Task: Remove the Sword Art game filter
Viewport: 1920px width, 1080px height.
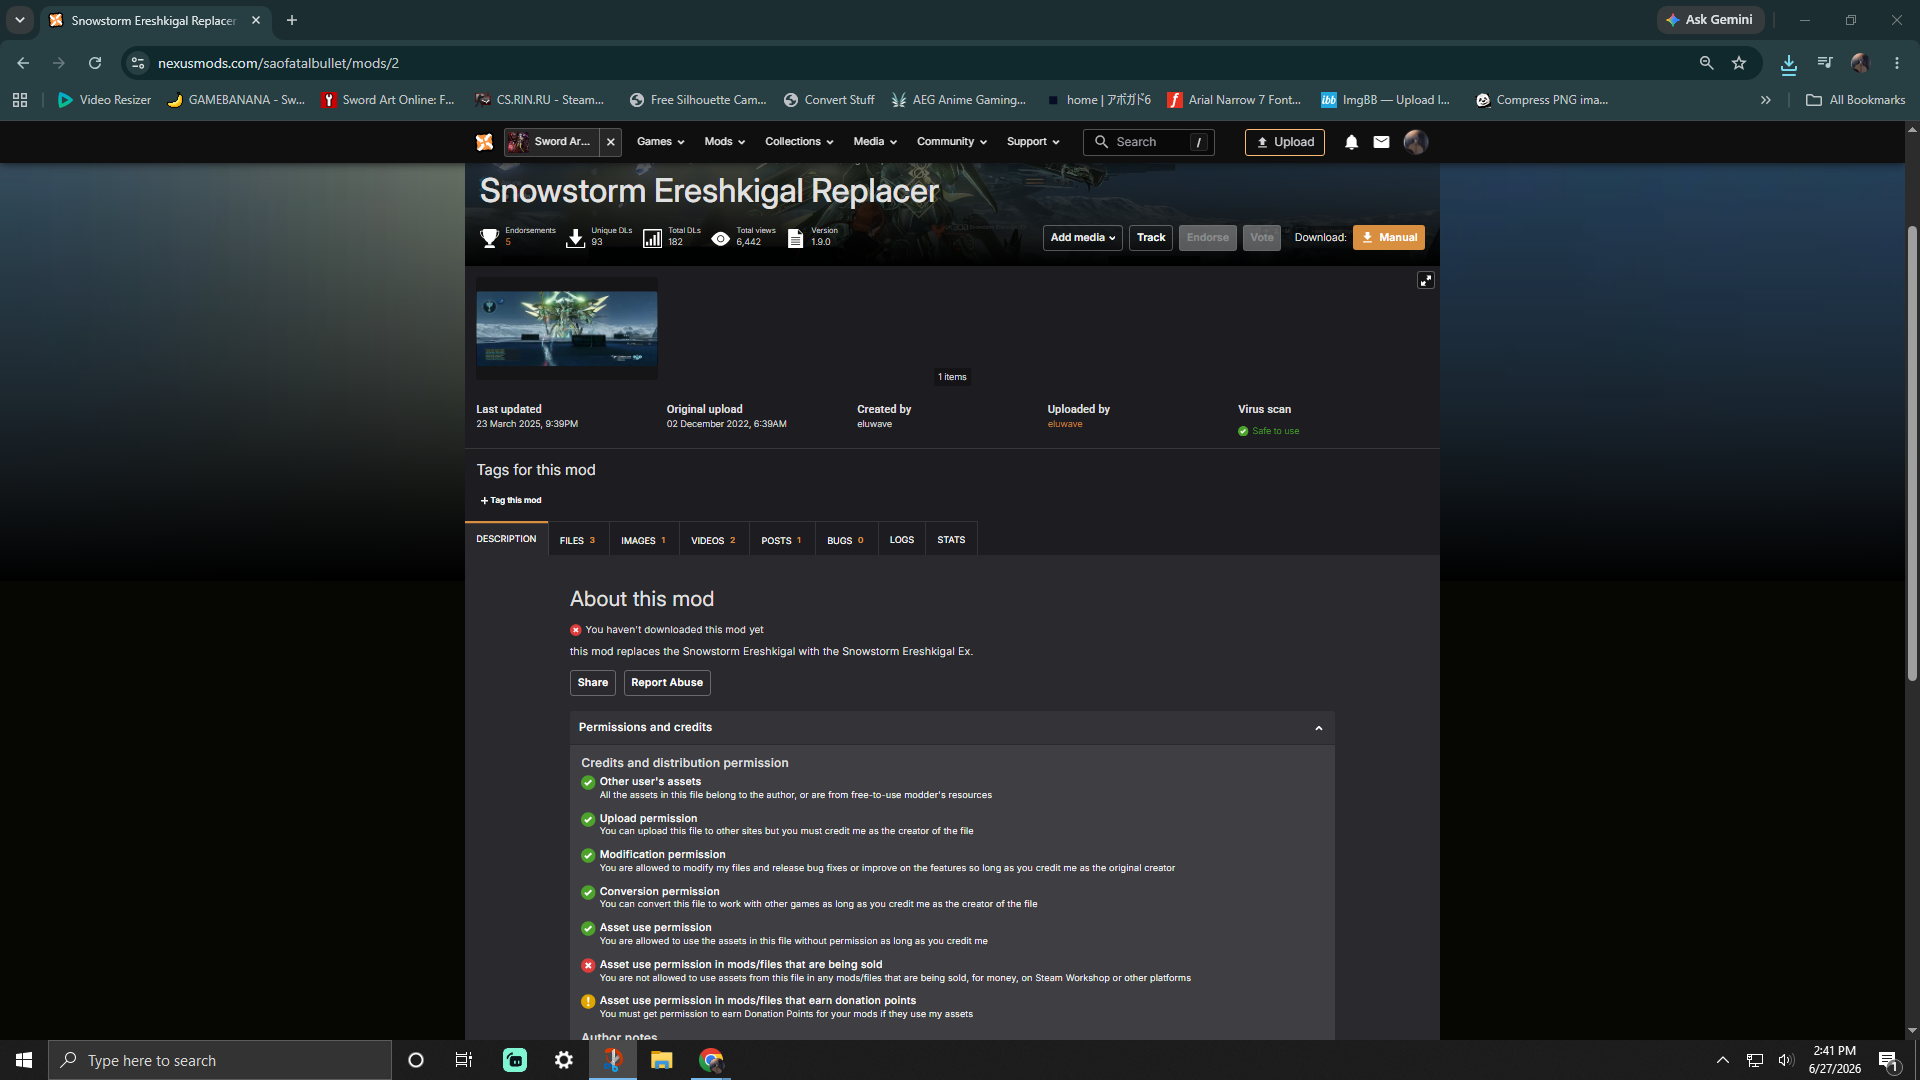Action: pyautogui.click(x=611, y=142)
